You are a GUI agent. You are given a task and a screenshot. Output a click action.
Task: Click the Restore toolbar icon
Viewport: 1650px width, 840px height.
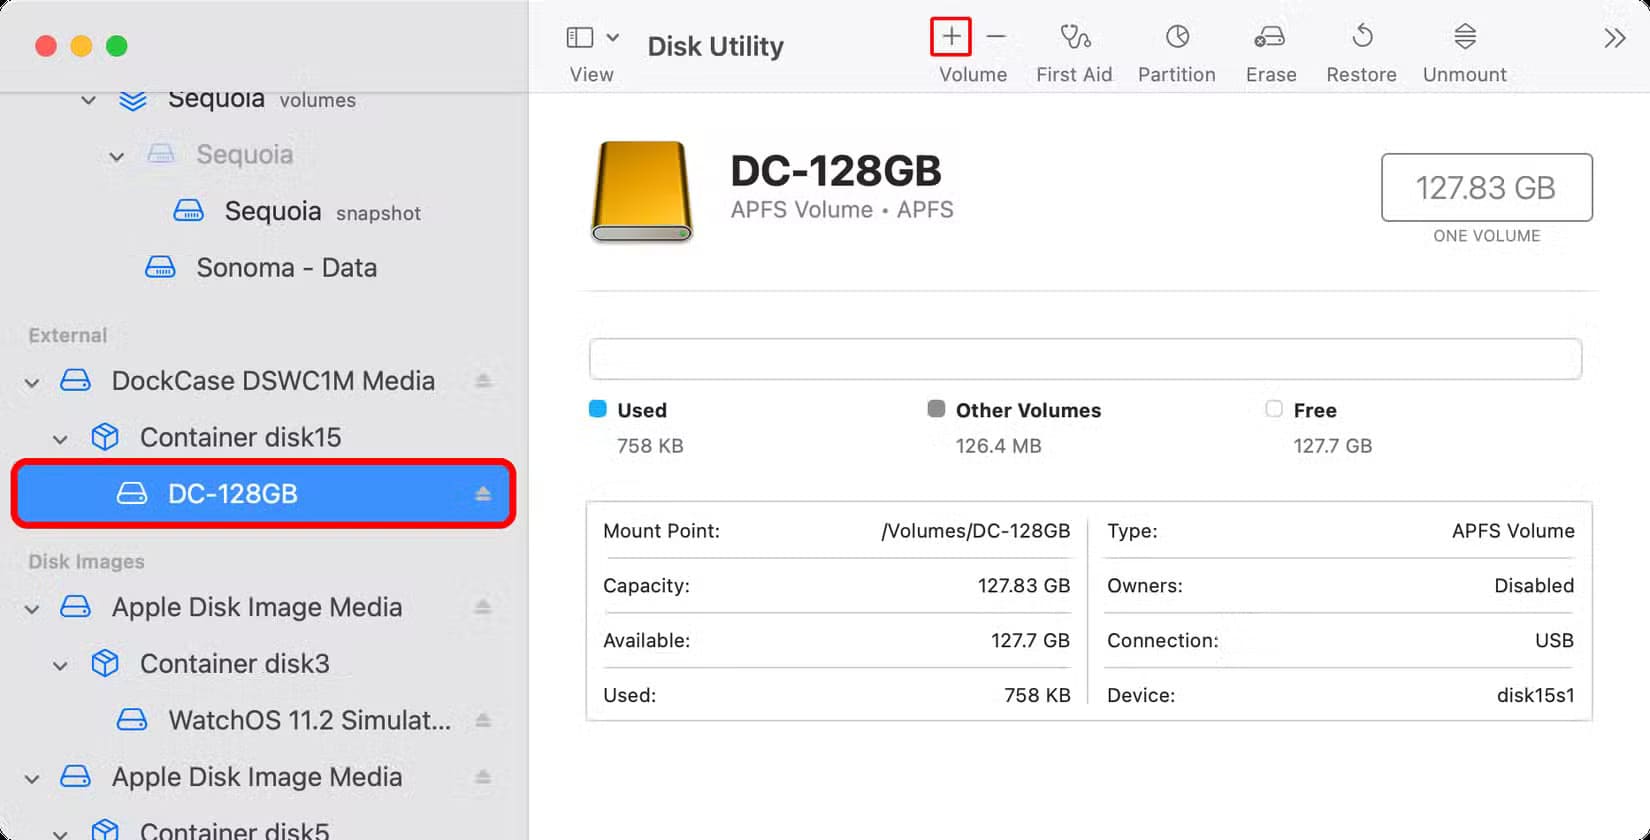coord(1361,38)
